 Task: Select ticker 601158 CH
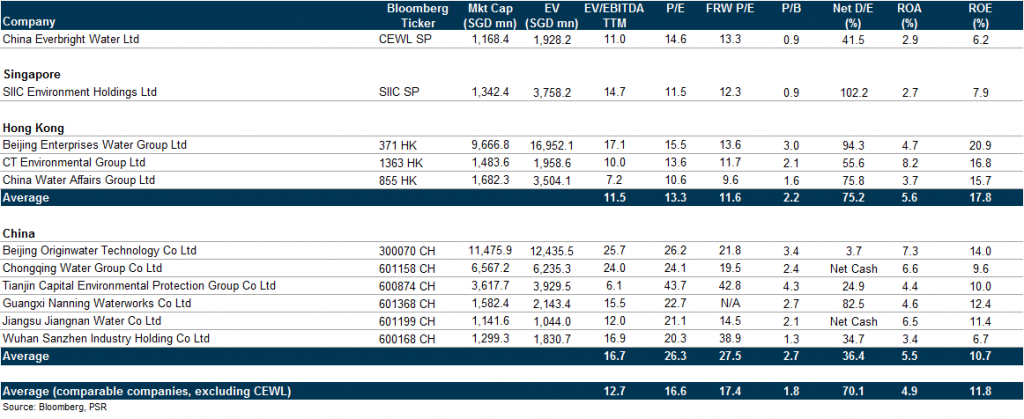point(408,268)
